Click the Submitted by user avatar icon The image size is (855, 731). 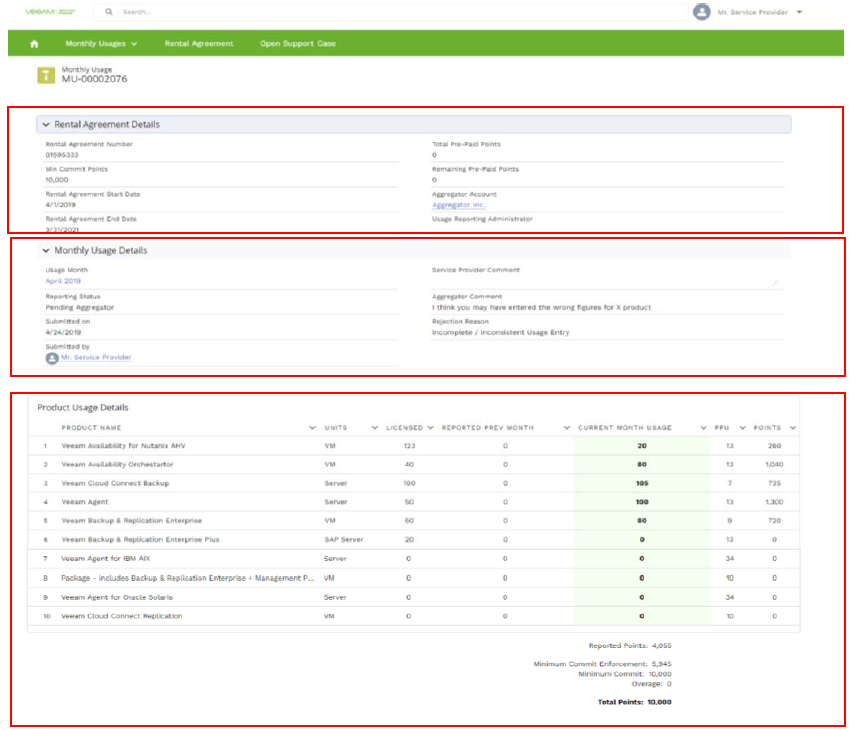pos(52,358)
